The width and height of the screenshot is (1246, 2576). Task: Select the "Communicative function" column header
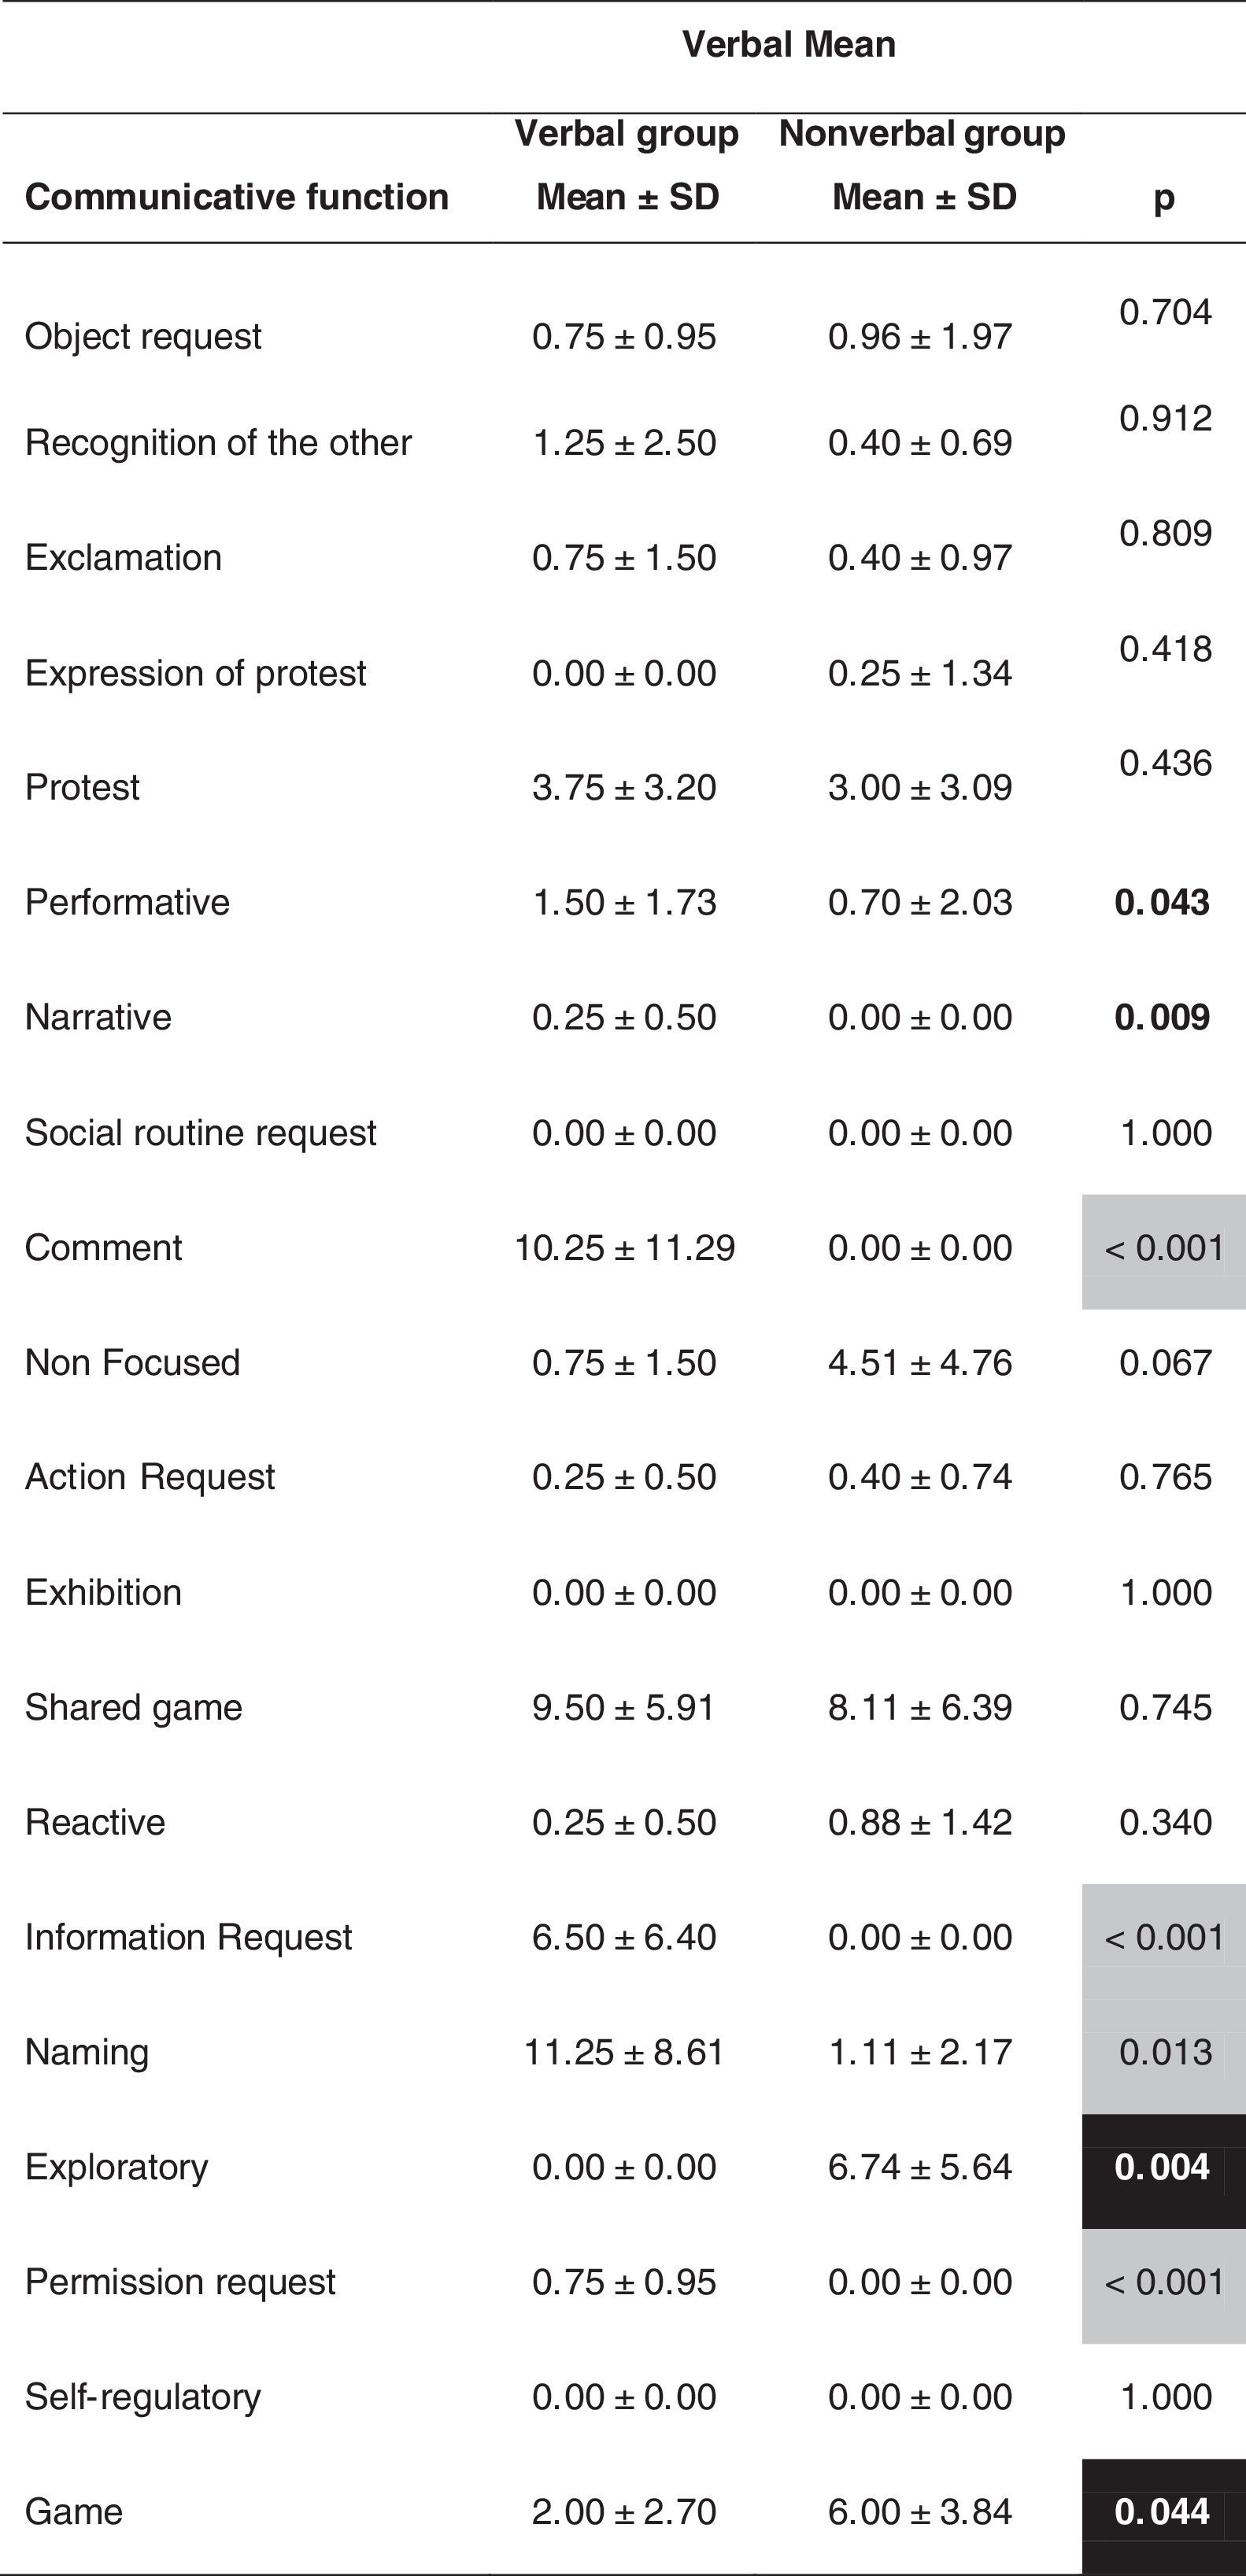[x=236, y=197]
